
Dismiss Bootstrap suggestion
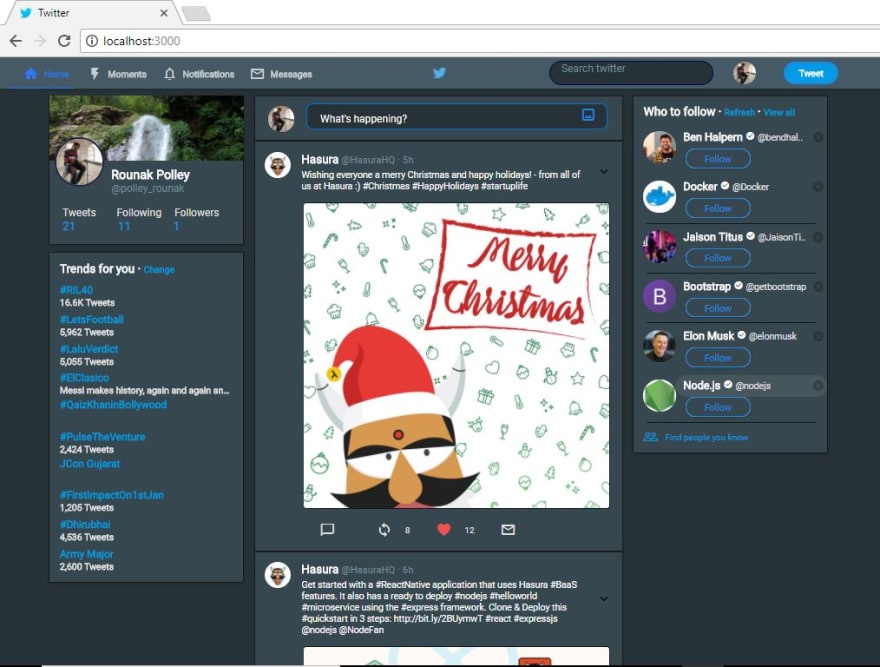818,286
